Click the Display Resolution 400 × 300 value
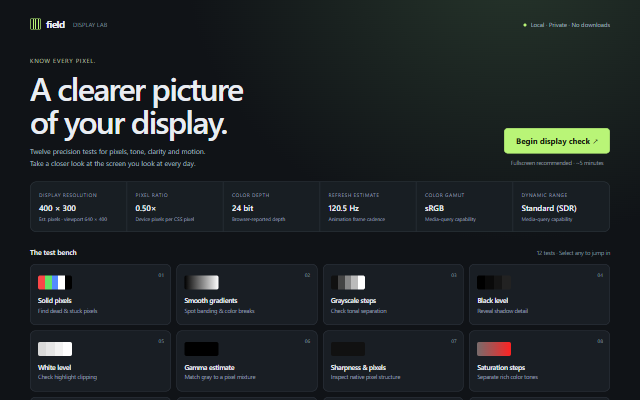 point(58,208)
